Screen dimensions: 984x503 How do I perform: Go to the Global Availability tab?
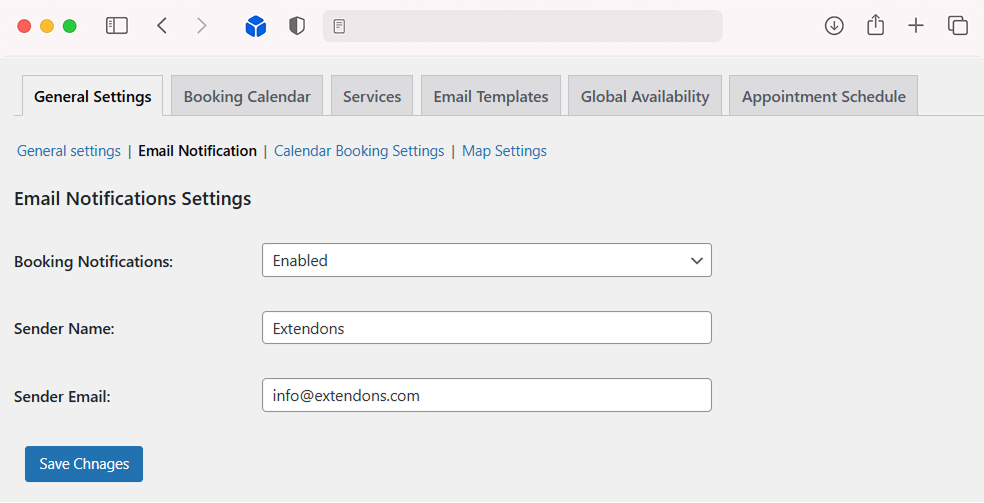(x=645, y=97)
